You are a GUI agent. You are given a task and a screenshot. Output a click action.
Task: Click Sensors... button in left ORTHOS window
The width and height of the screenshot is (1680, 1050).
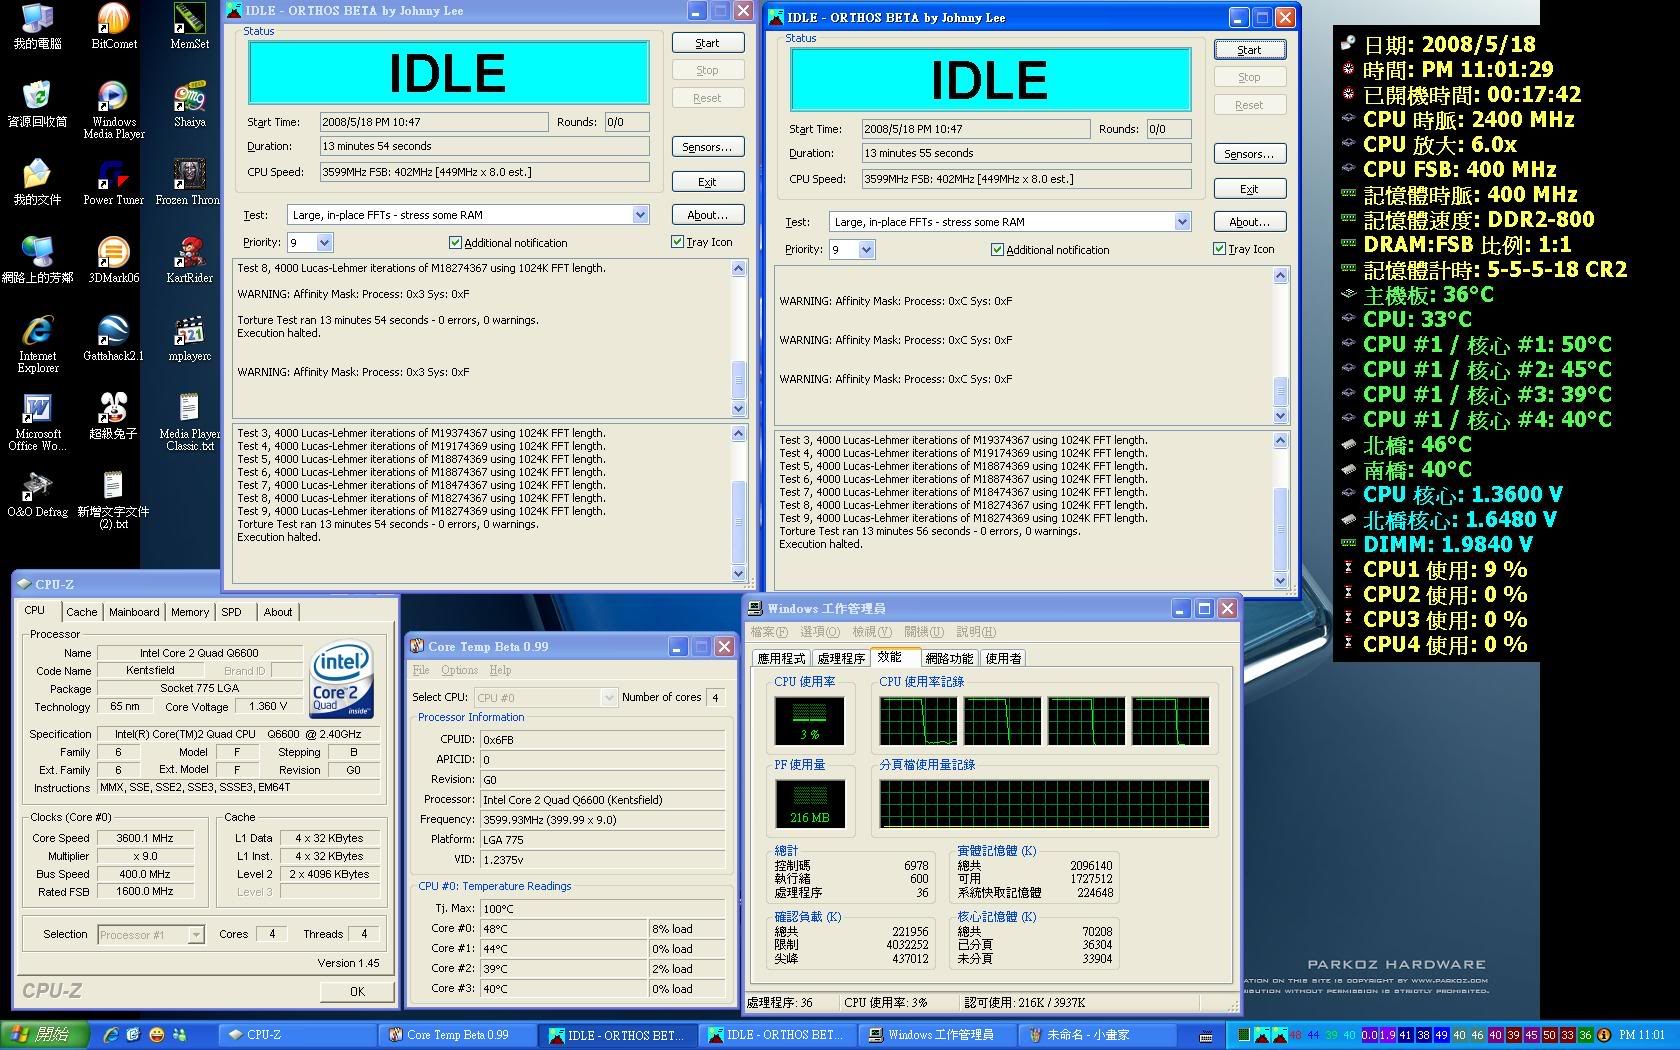tap(707, 147)
